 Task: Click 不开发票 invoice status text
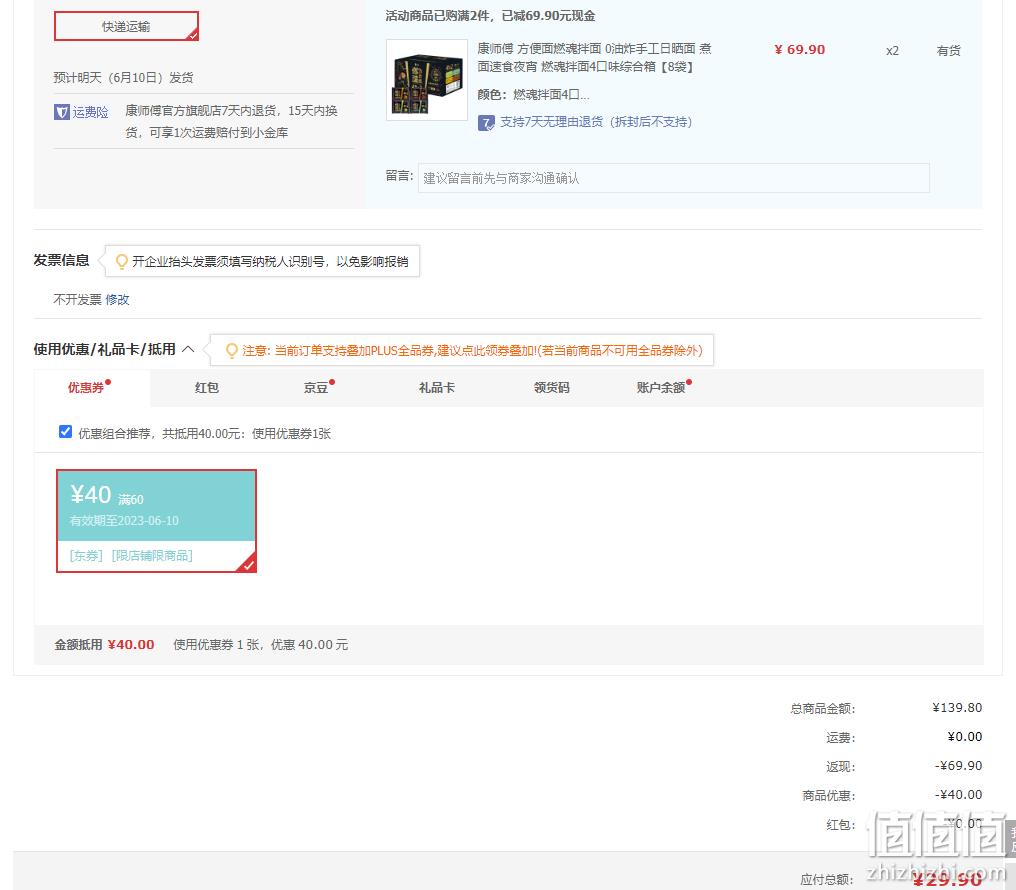pyautogui.click(x=77, y=299)
